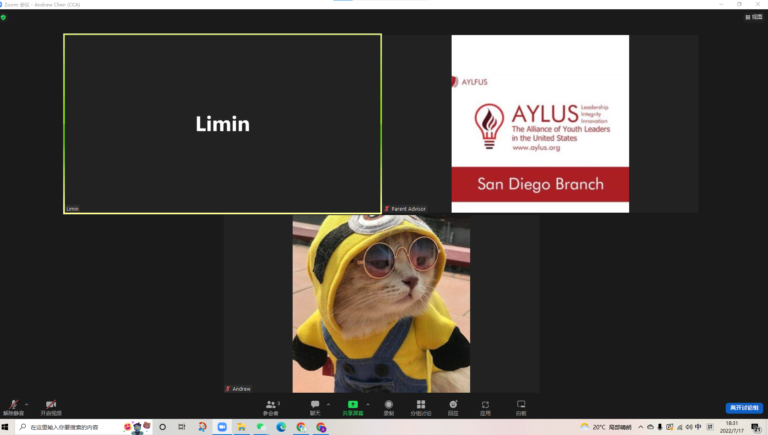Open Microsoft Edge from the taskbar
768x435 pixels.
pos(281,427)
